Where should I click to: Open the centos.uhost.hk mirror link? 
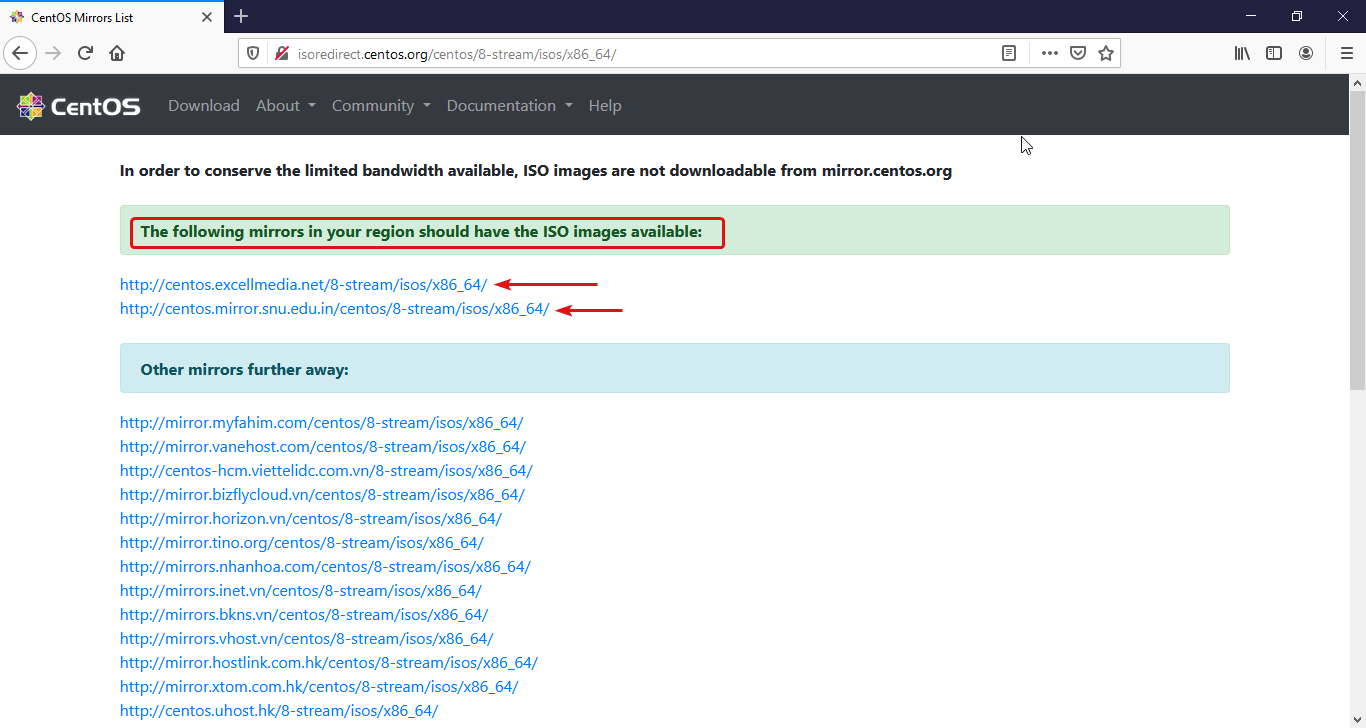pos(279,710)
